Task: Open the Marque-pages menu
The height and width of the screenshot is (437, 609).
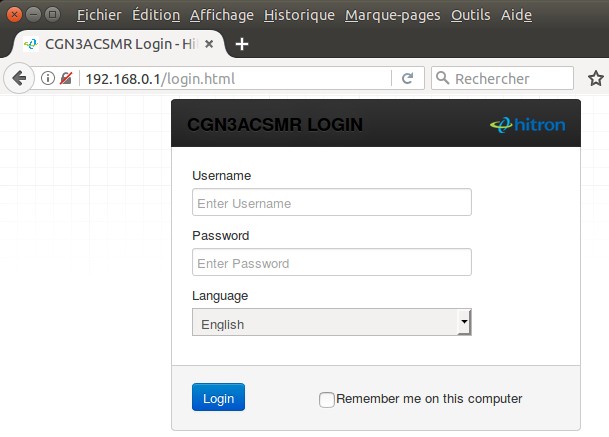Action: pos(393,15)
